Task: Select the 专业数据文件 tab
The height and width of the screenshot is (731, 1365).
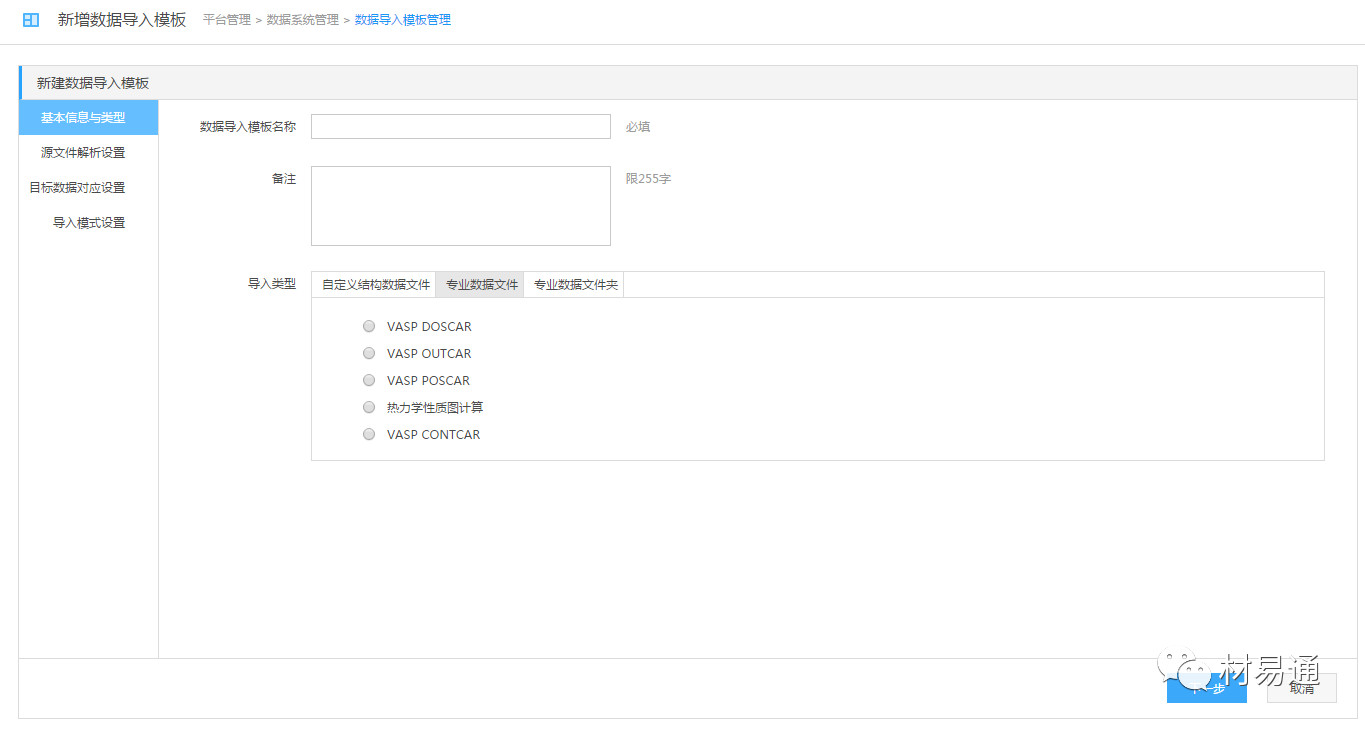Action: 481,285
